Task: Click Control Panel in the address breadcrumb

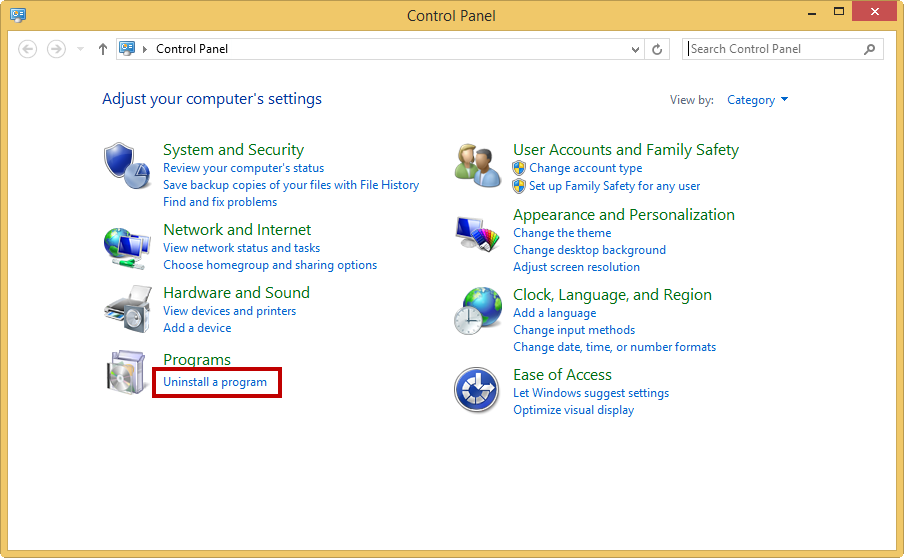Action: pyautogui.click(x=192, y=49)
